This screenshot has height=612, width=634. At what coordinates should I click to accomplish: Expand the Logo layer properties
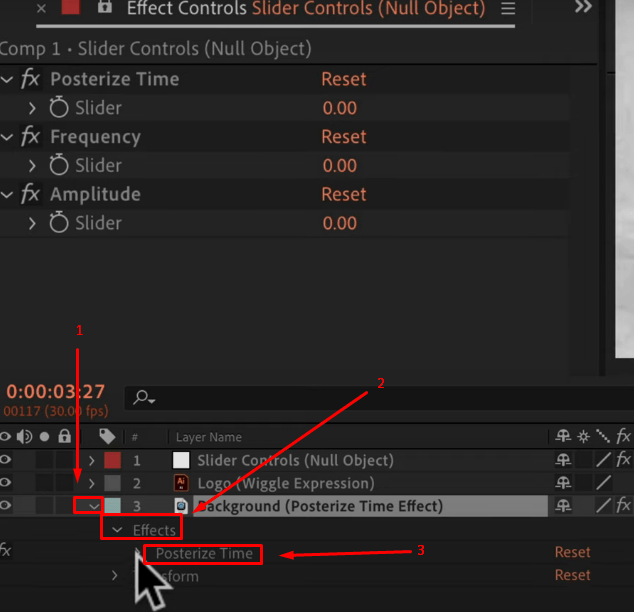(x=92, y=483)
